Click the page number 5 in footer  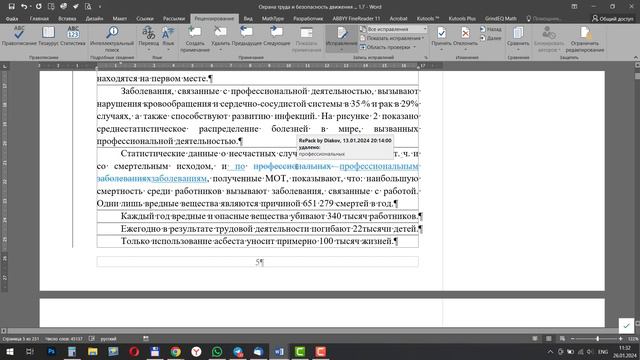(x=258, y=262)
